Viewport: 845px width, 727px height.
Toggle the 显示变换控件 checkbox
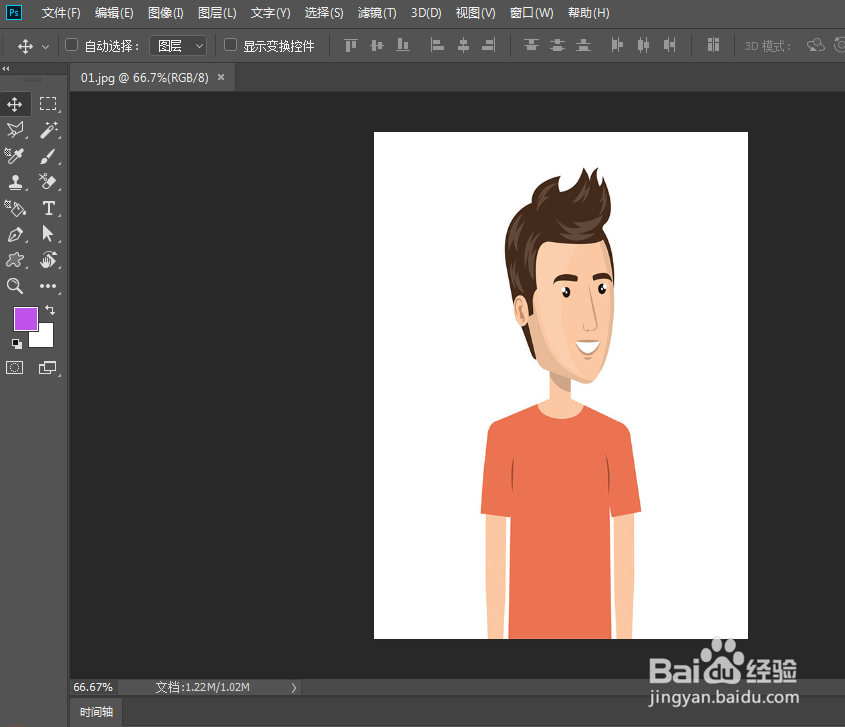[230, 45]
